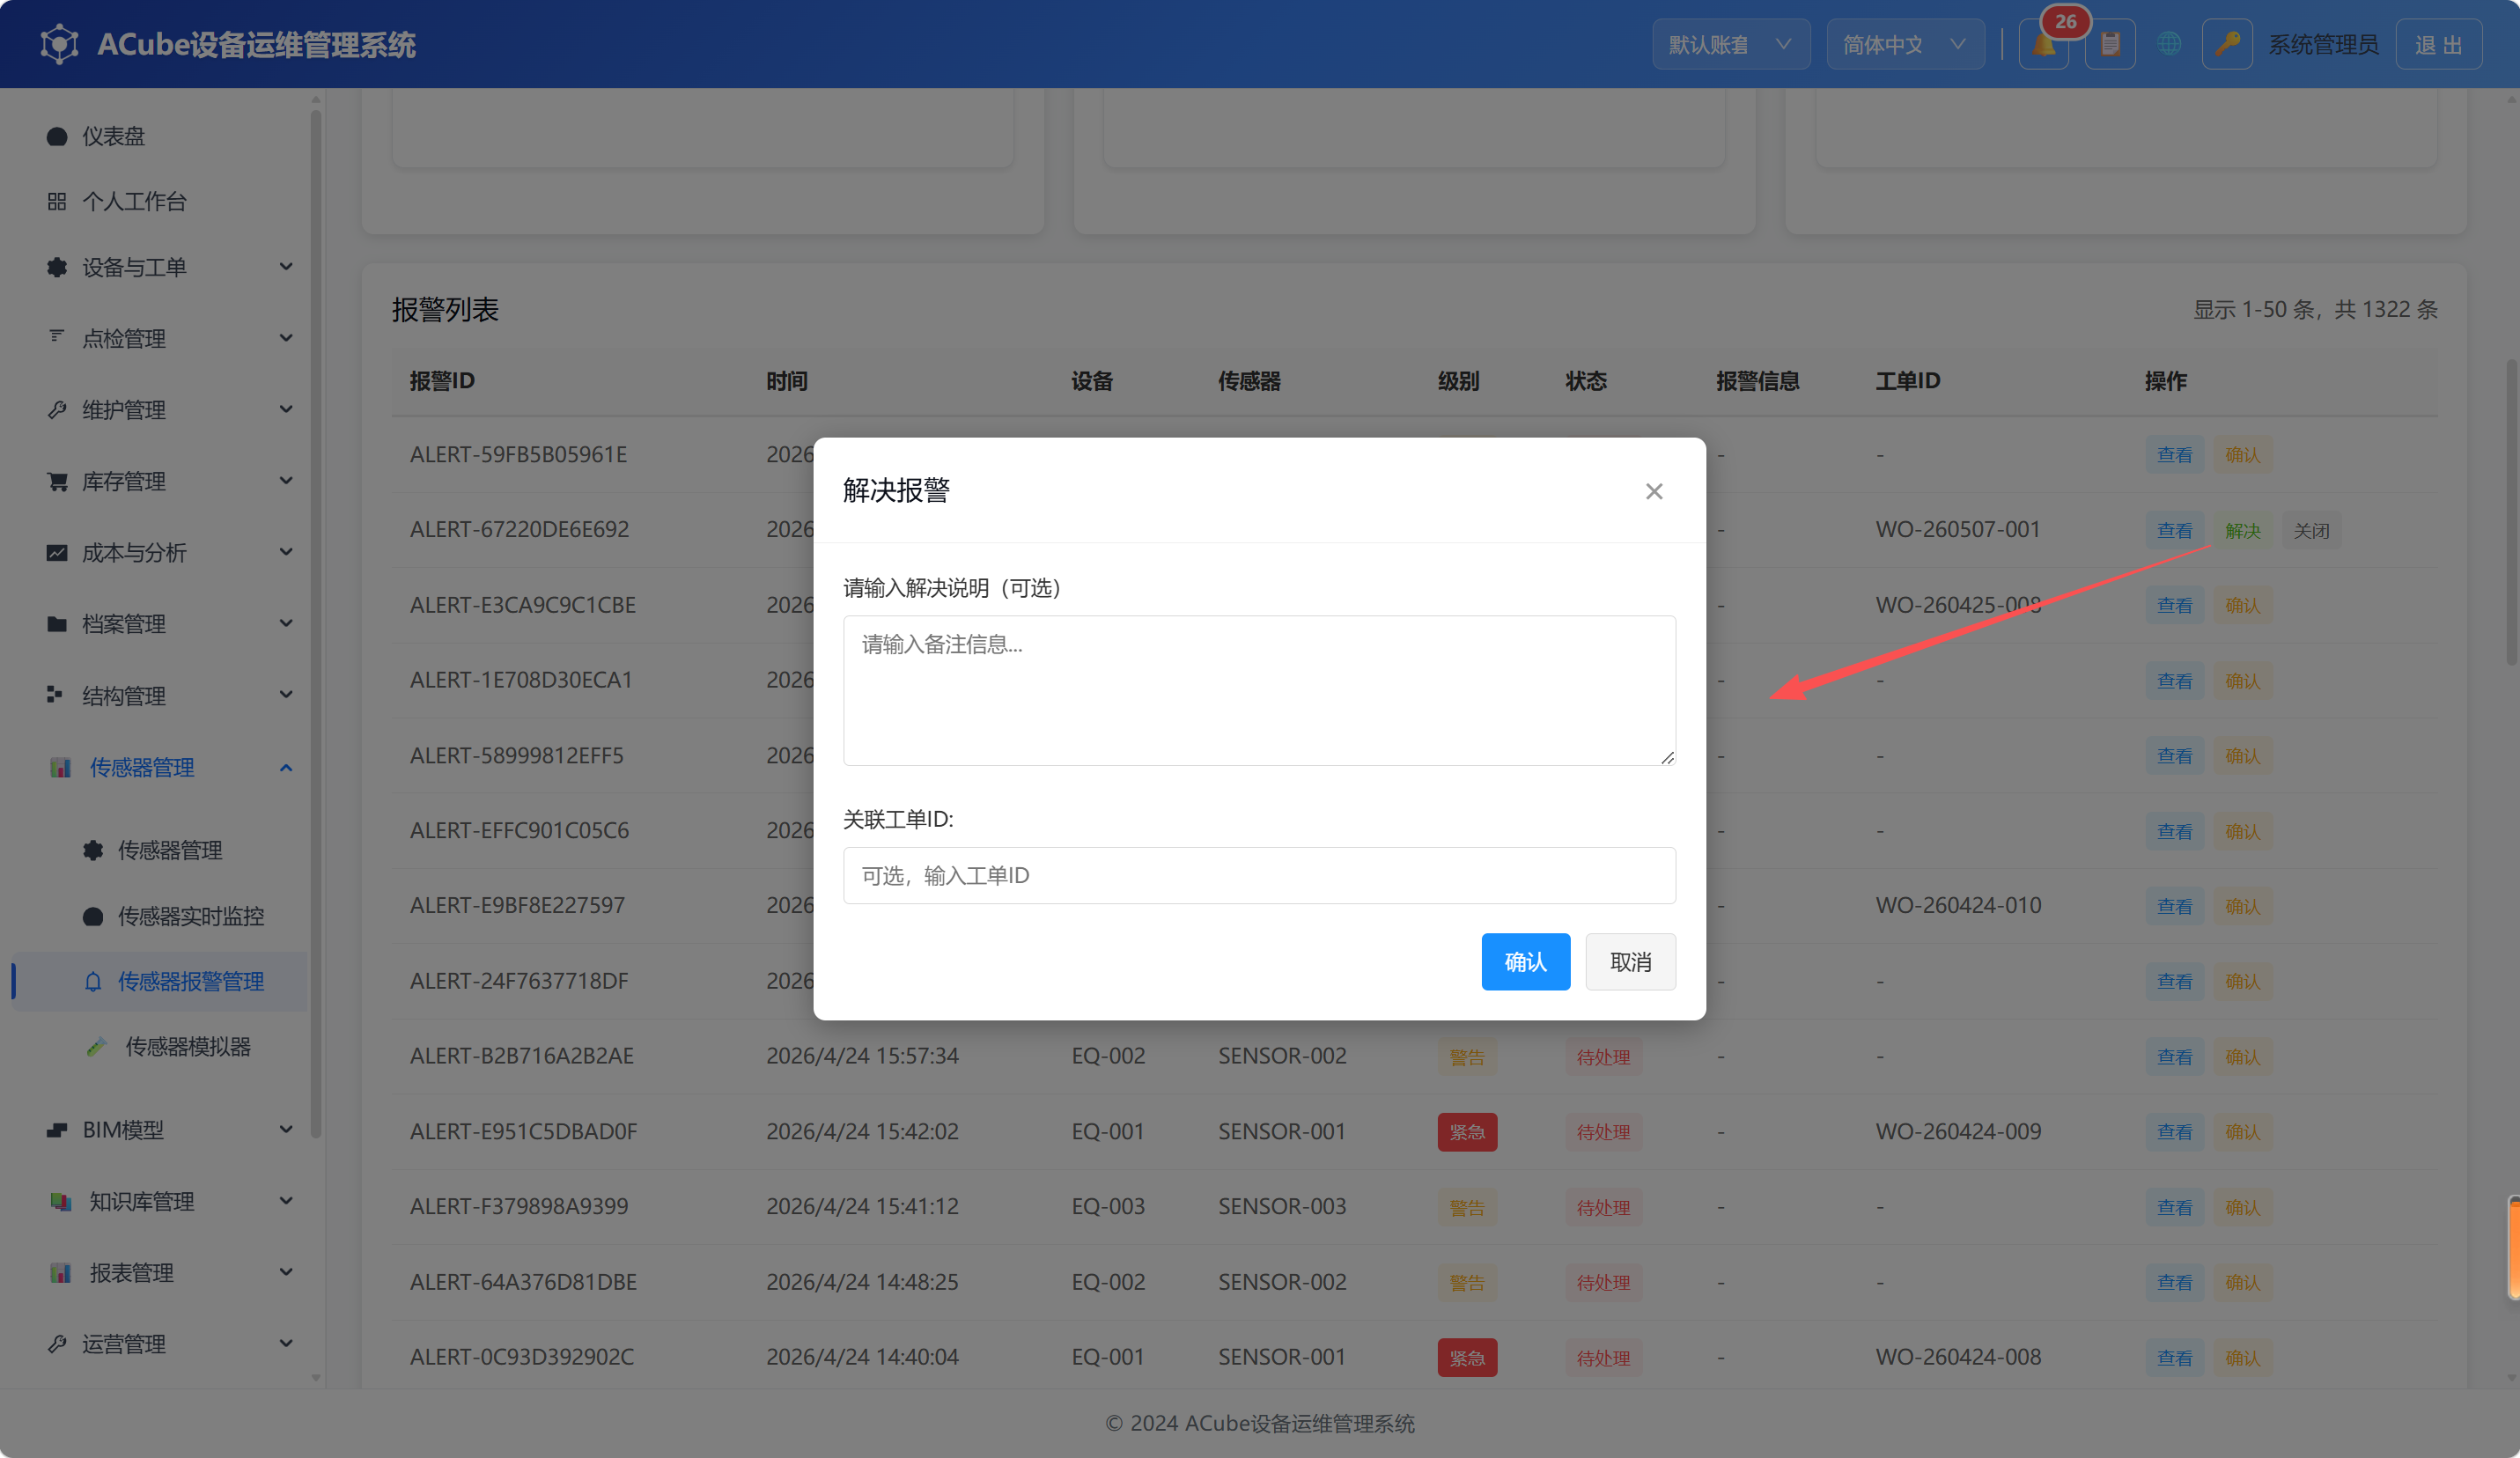Image resolution: width=2520 pixels, height=1458 pixels.
Task: Click the globe icon in header
Action: 2168,44
